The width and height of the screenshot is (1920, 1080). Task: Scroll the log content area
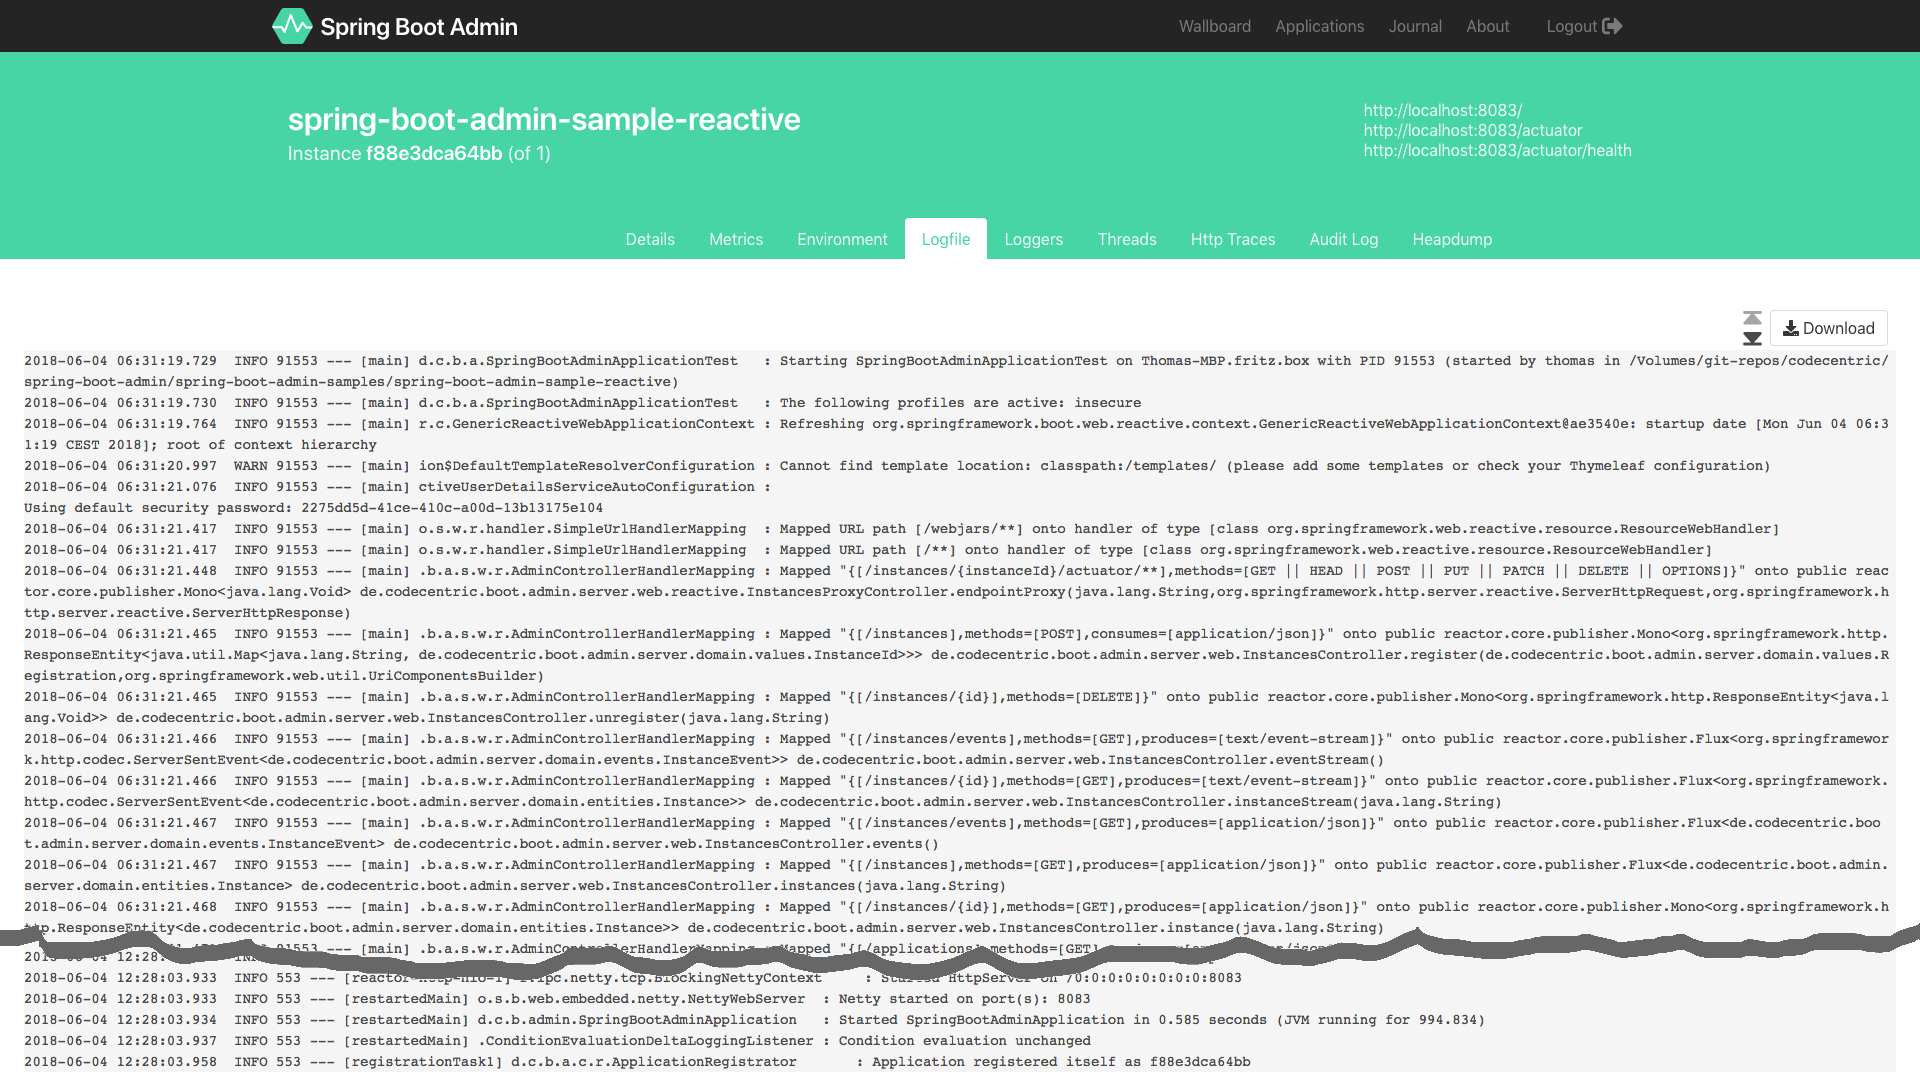tap(1751, 327)
